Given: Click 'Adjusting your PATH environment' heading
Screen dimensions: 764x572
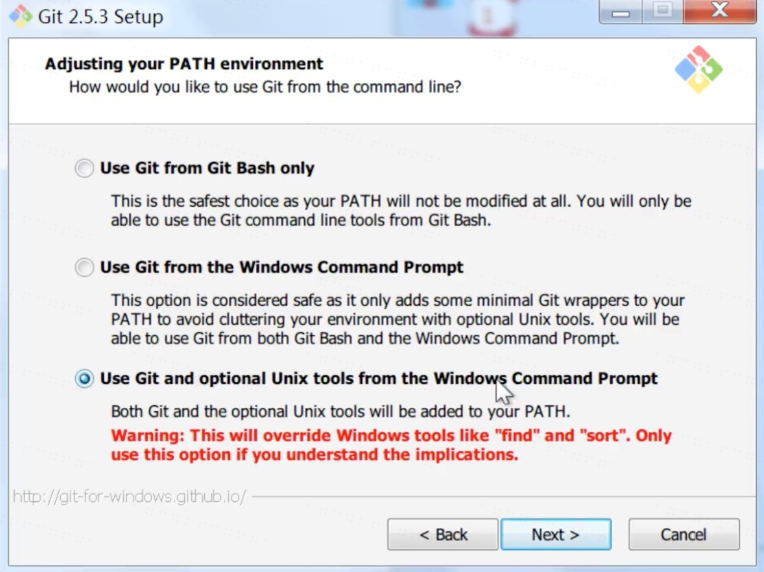Looking at the screenshot, I should click(184, 64).
